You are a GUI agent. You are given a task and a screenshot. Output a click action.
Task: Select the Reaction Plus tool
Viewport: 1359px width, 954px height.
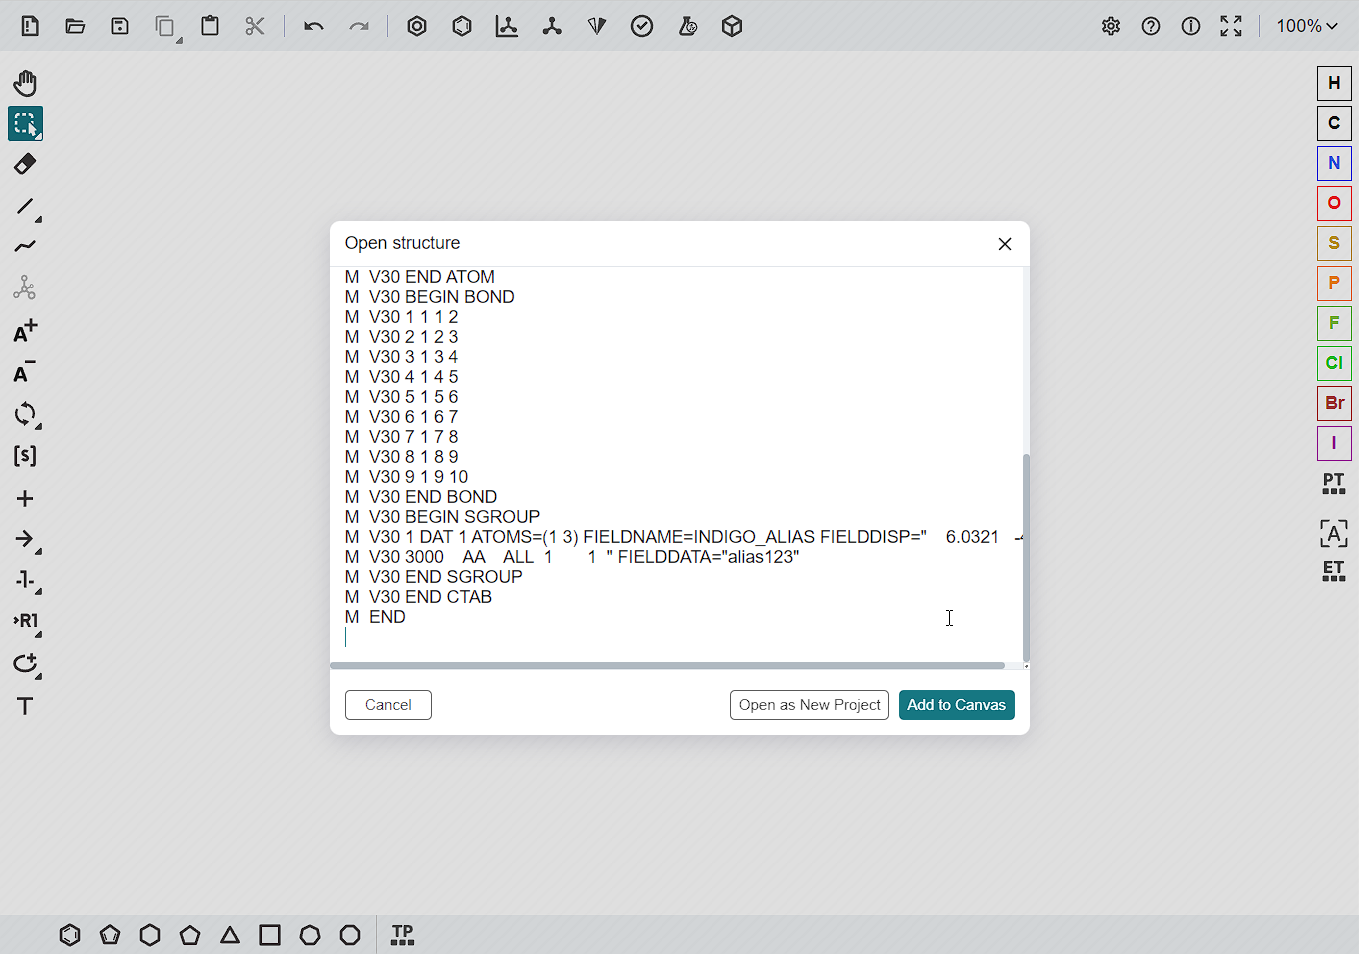click(x=25, y=498)
